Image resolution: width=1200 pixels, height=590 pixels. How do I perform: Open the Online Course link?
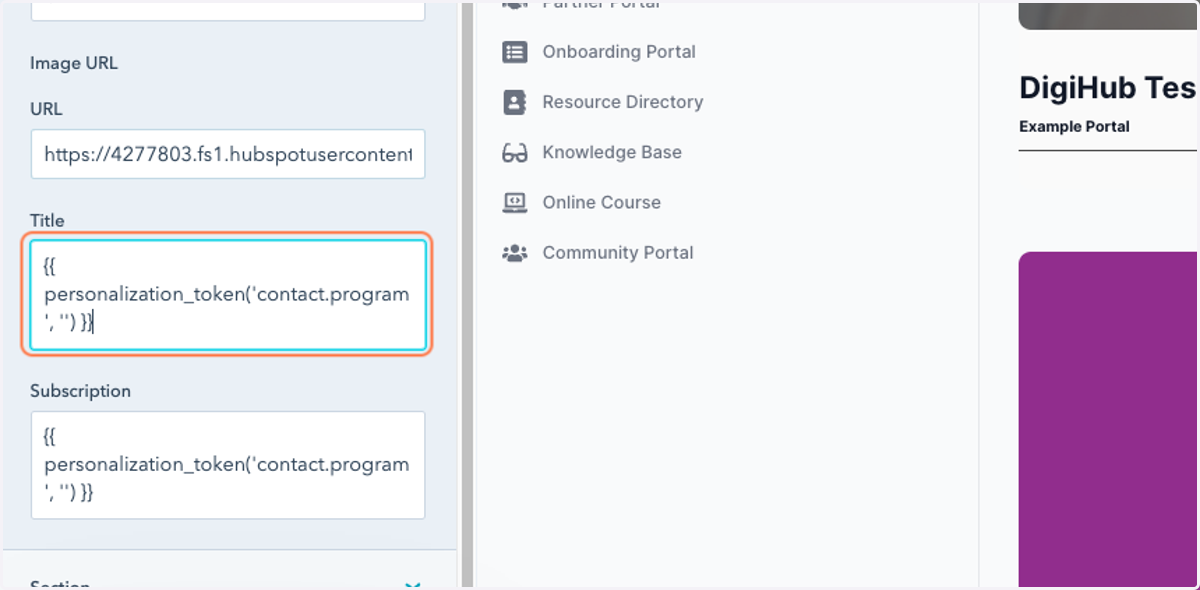[602, 202]
